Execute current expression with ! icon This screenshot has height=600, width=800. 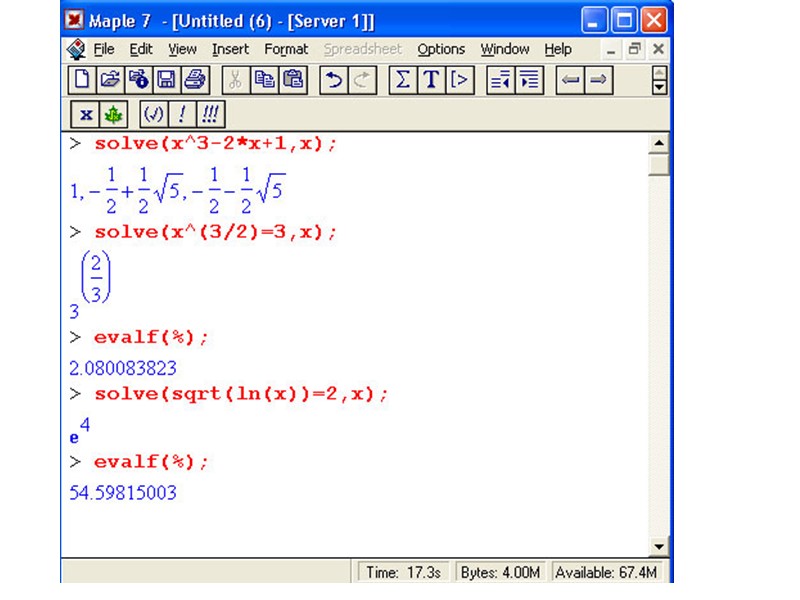[182, 114]
